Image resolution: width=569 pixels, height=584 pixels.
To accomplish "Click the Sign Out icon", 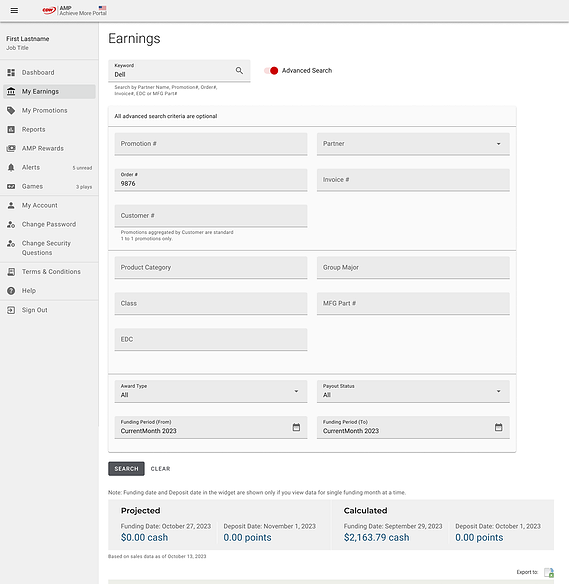I will coord(11,310).
